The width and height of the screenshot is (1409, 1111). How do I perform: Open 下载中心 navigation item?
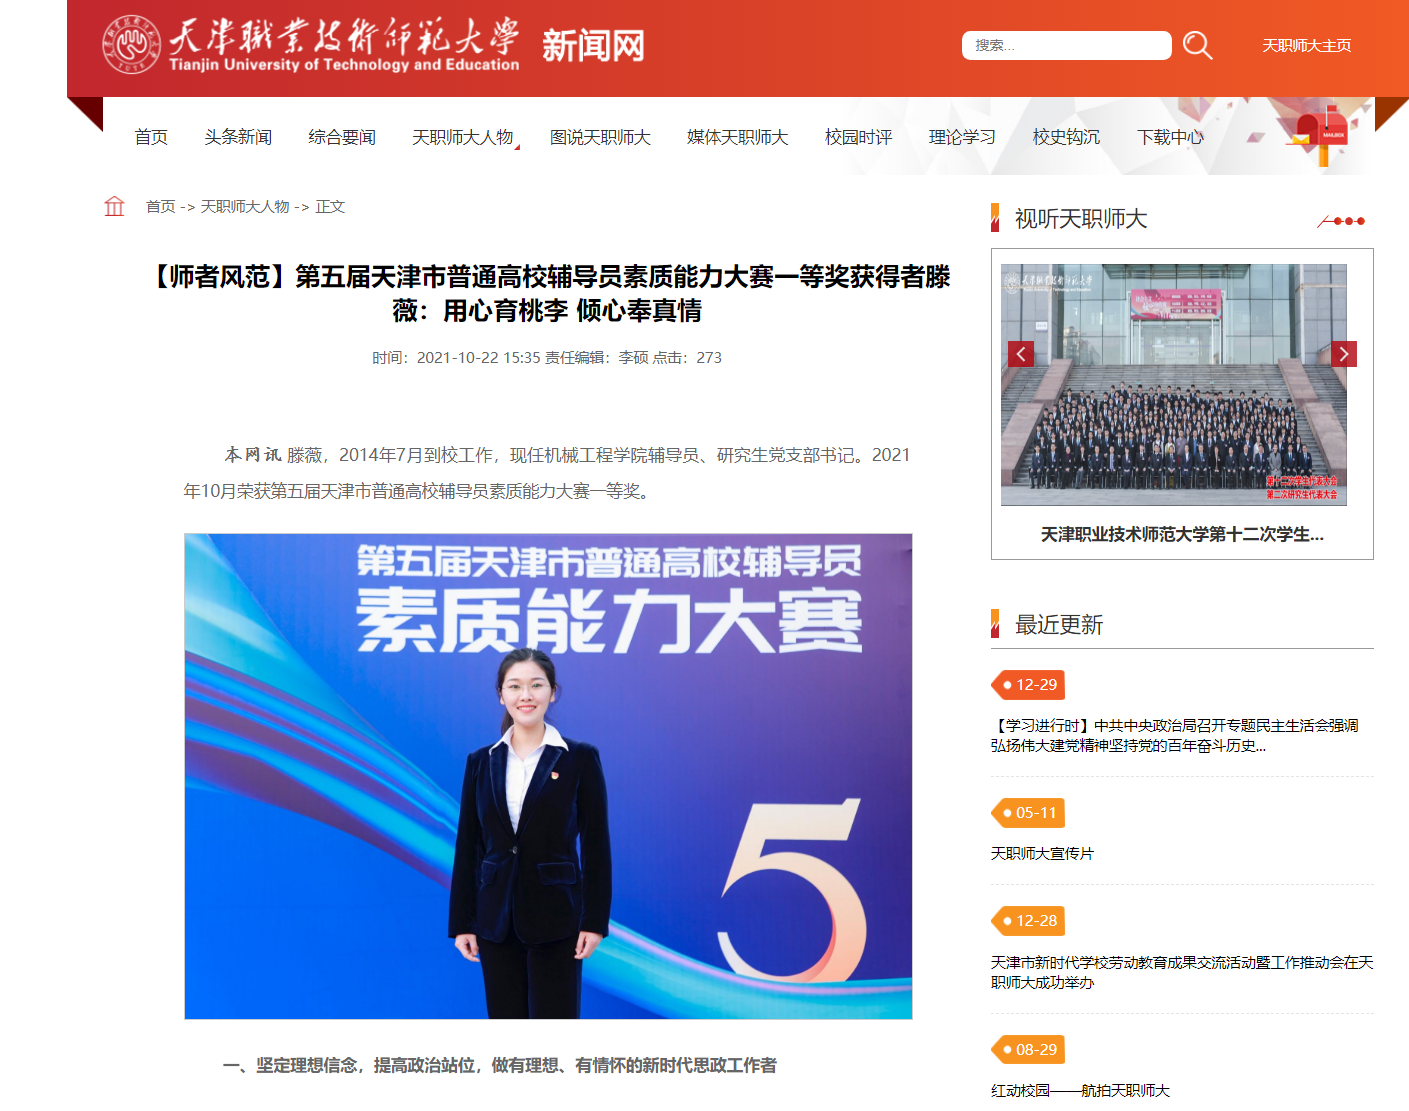(1170, 137)
